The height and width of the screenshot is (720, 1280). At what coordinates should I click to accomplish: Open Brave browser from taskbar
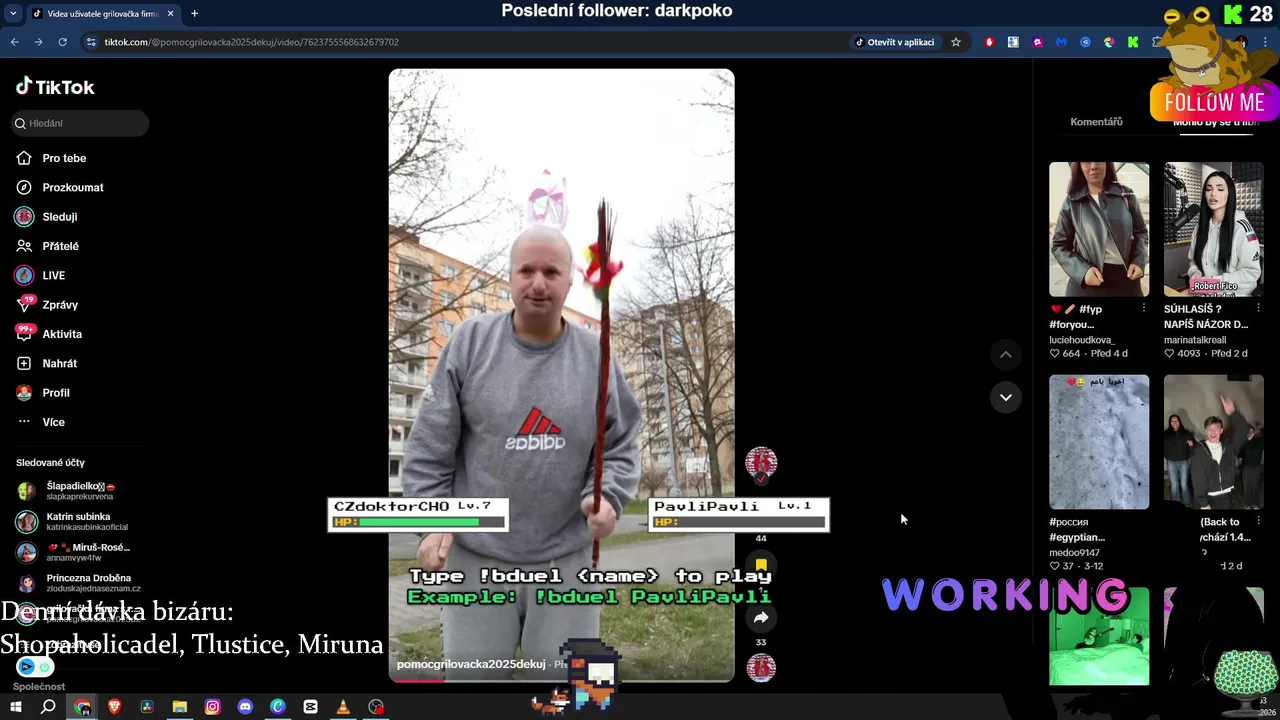point(114,707)
